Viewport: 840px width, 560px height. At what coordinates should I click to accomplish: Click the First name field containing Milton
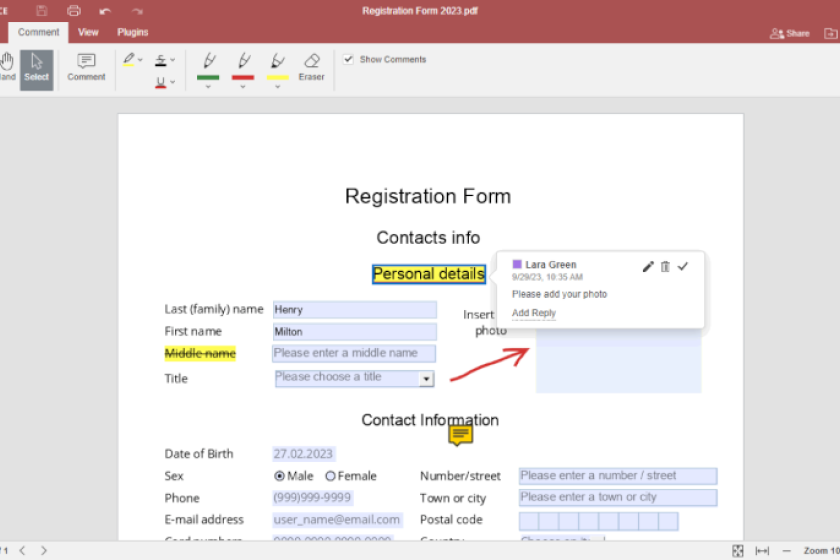click(355, 332)
